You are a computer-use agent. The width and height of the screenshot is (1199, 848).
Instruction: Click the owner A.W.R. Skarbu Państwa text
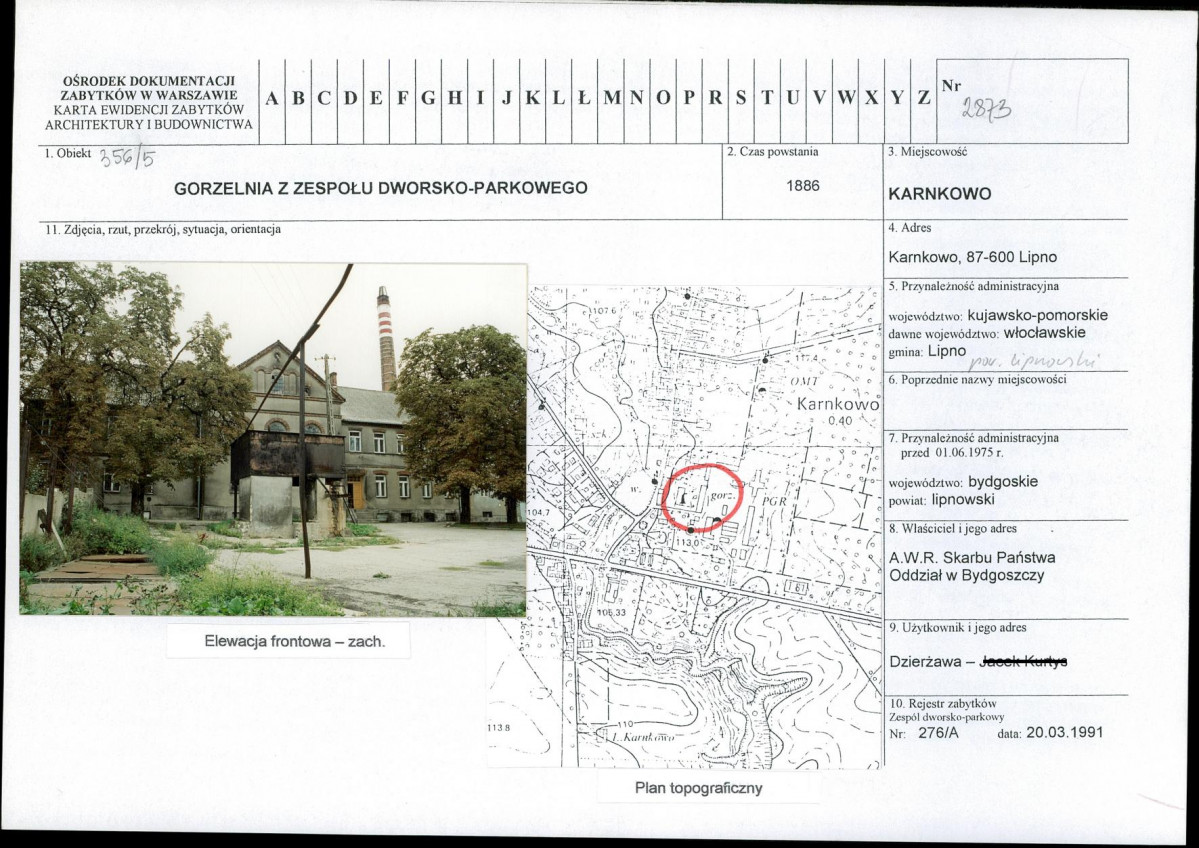coord(972,557)
